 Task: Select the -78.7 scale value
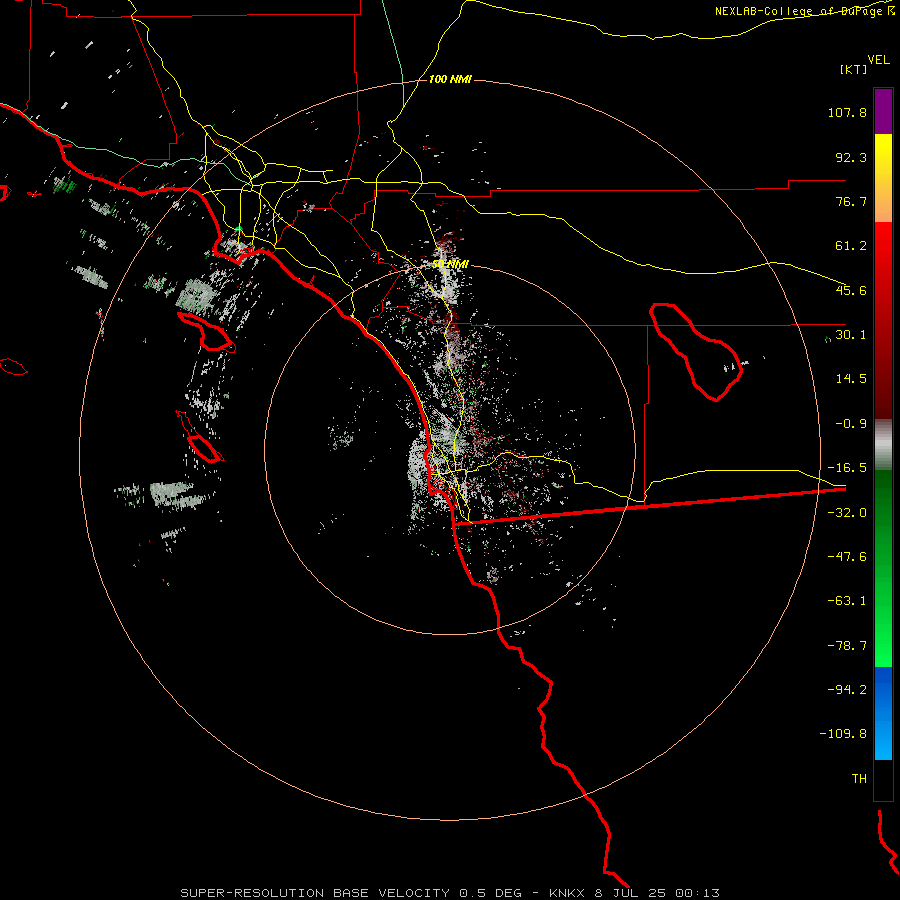[847, 646]
